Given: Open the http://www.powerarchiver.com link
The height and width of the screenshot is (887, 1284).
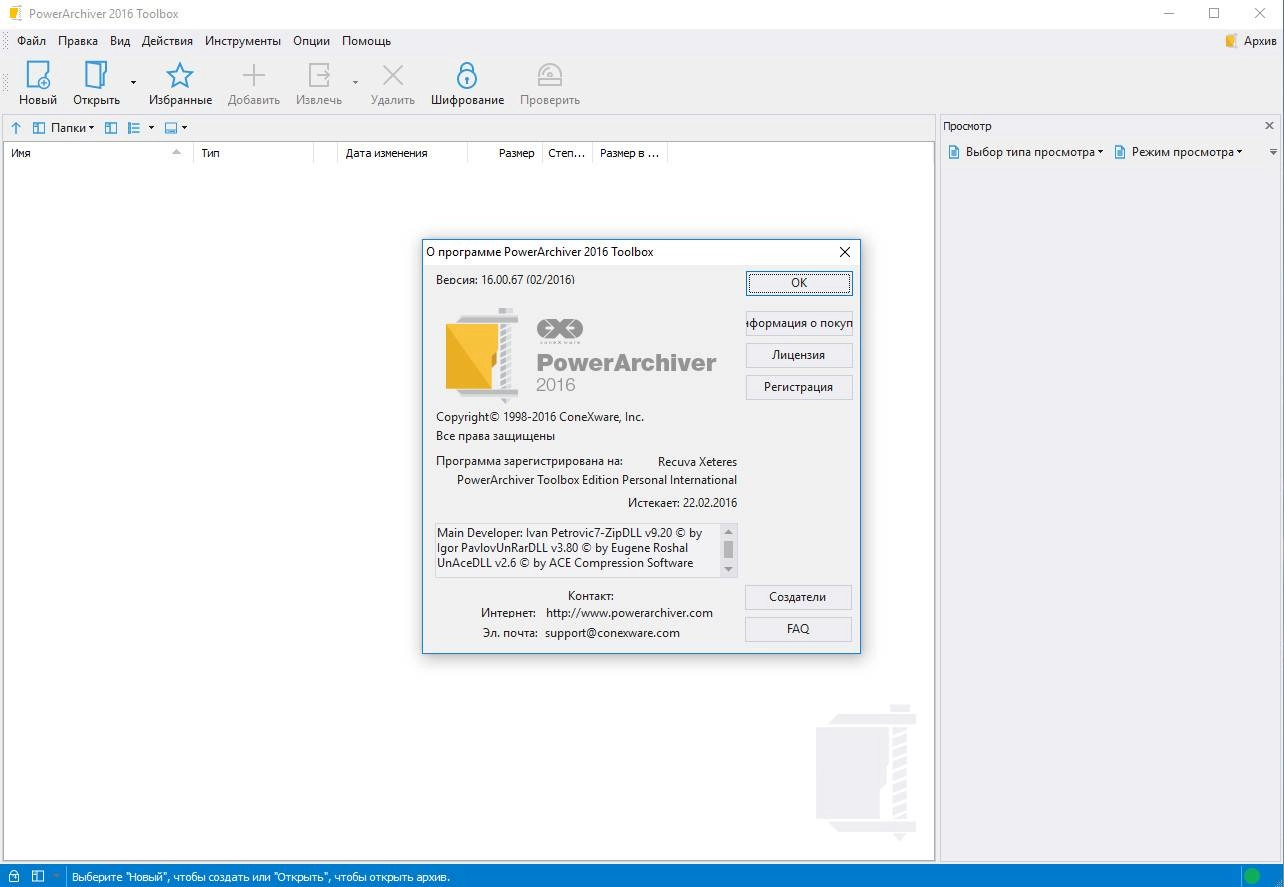Looking at the screenshot, I should (x=629, y=613).
